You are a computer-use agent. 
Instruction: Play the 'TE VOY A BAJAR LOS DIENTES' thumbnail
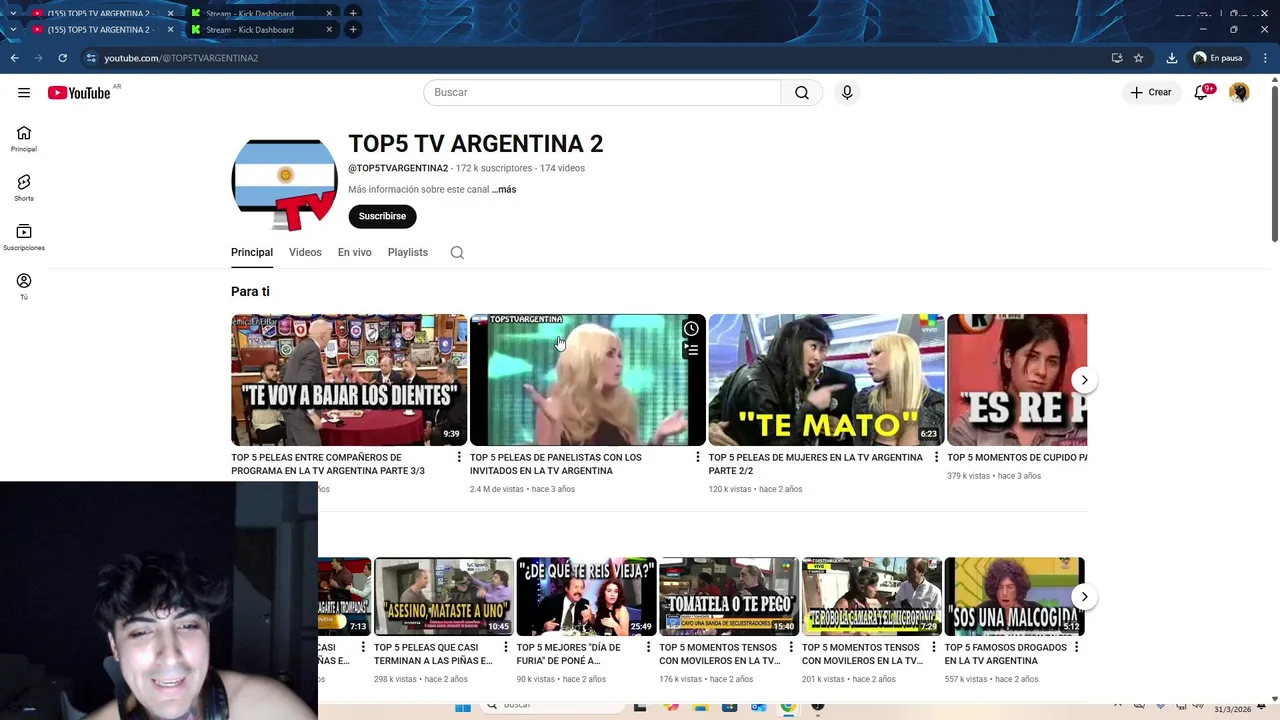coord(349,380)
